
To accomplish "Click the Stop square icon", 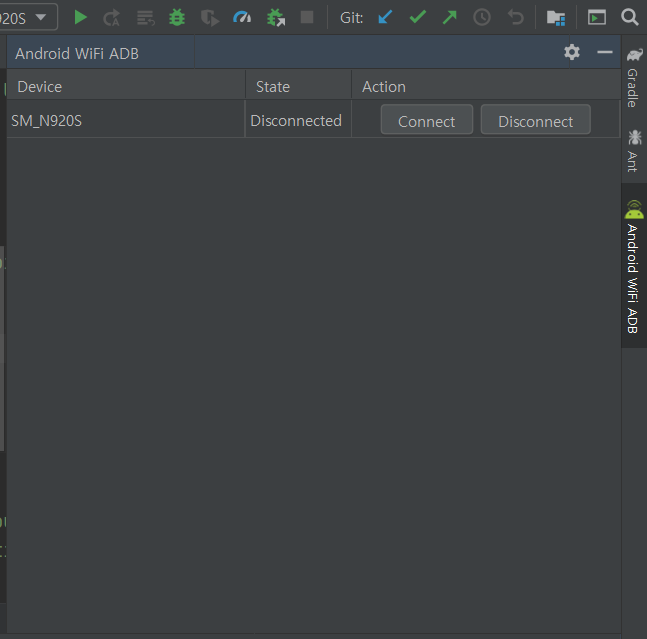I will [x=307, y=17].
